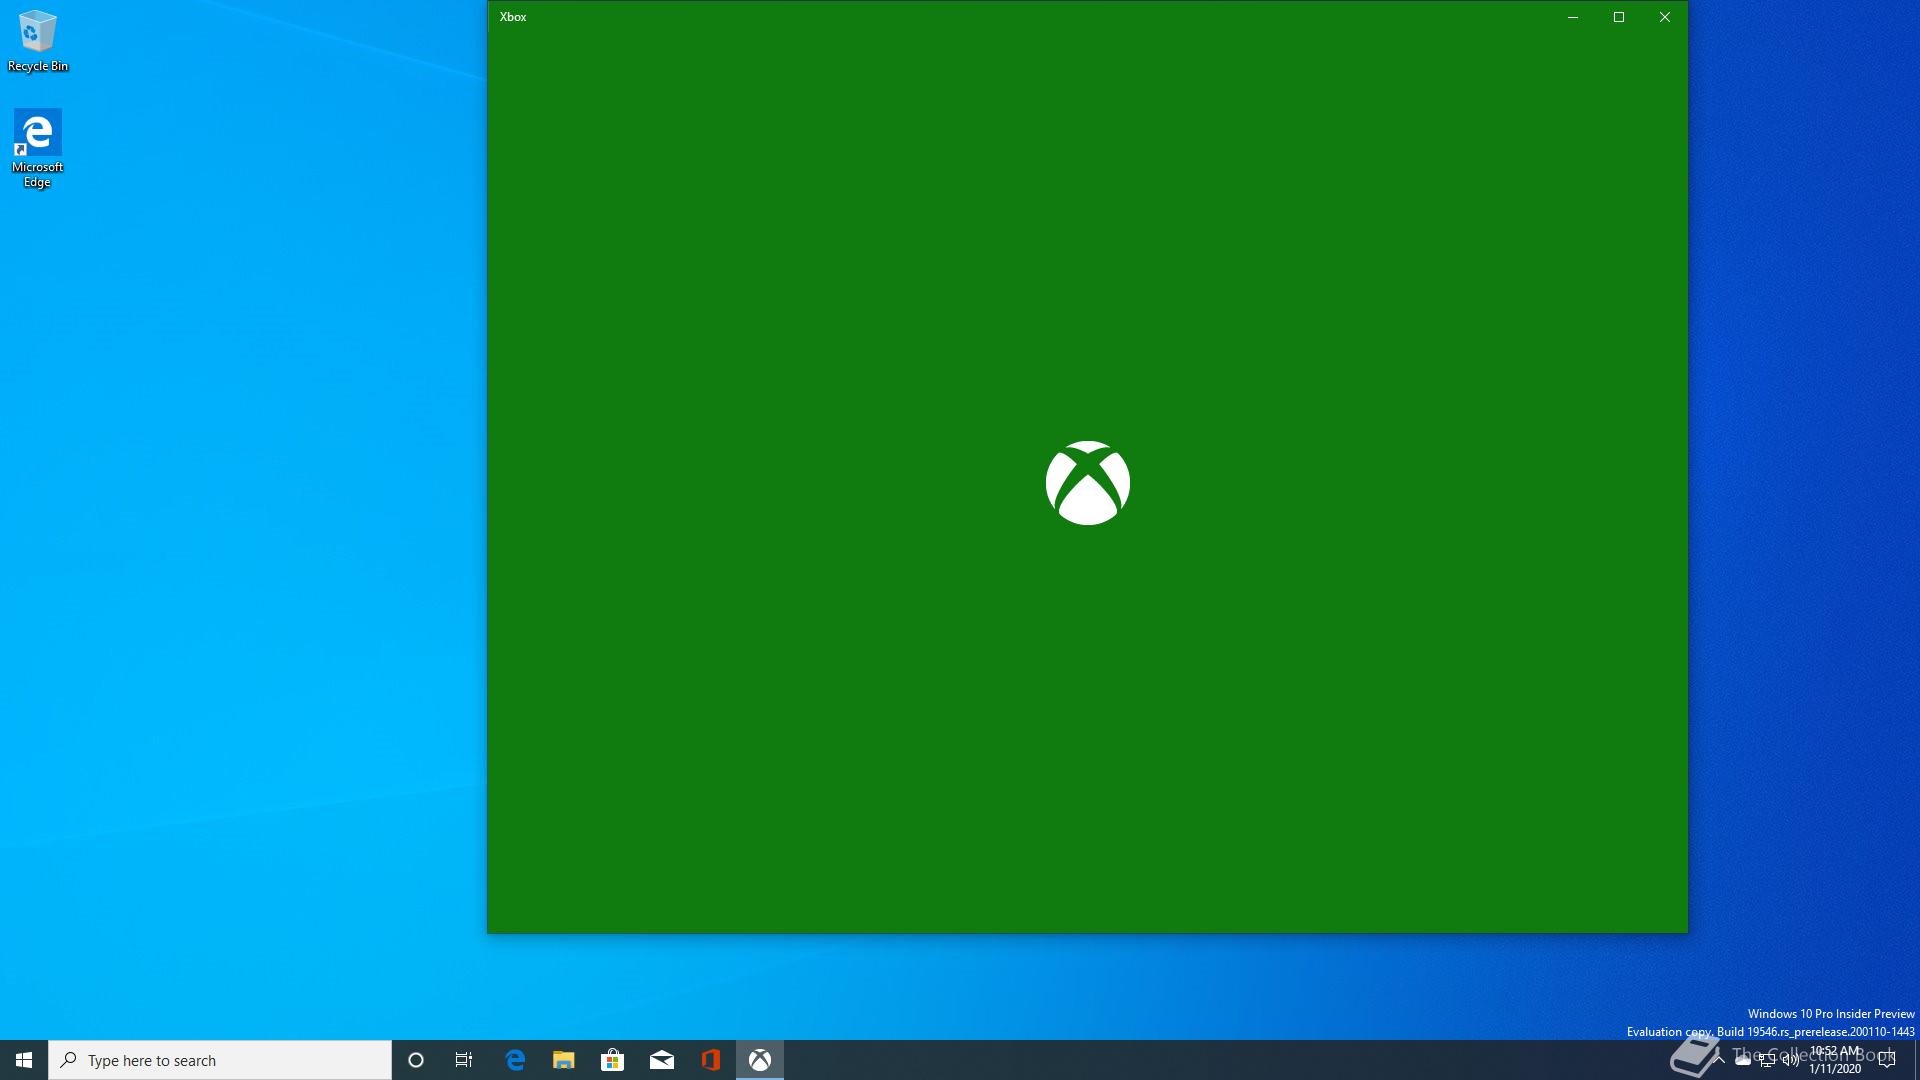Close the Xbox window

click(x=1665, y=17)
